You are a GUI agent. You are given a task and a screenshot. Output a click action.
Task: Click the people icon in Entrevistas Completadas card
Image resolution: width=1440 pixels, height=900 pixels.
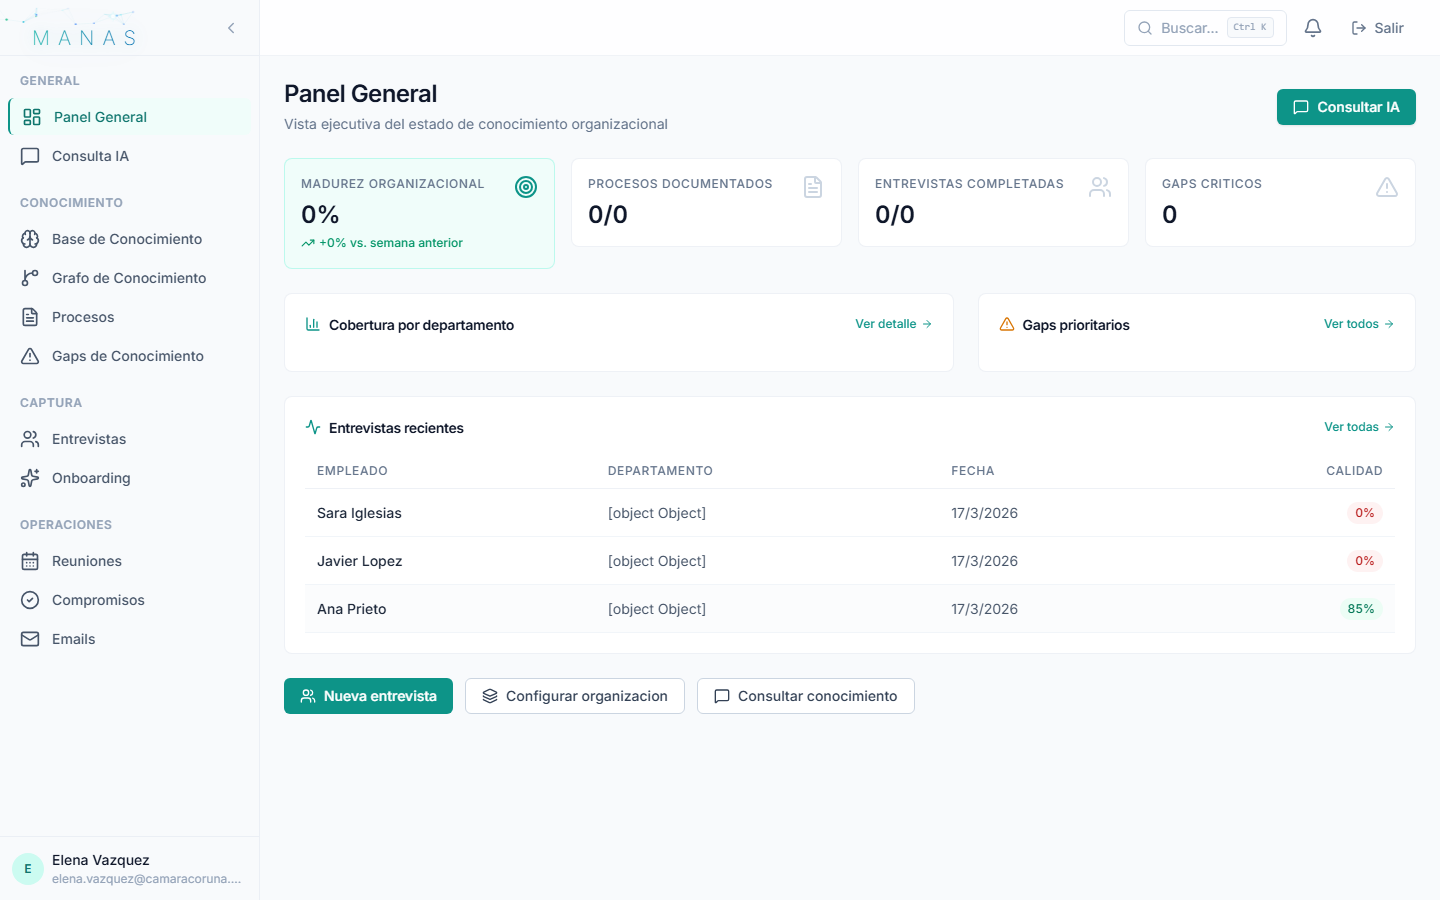pos(1100,187)
